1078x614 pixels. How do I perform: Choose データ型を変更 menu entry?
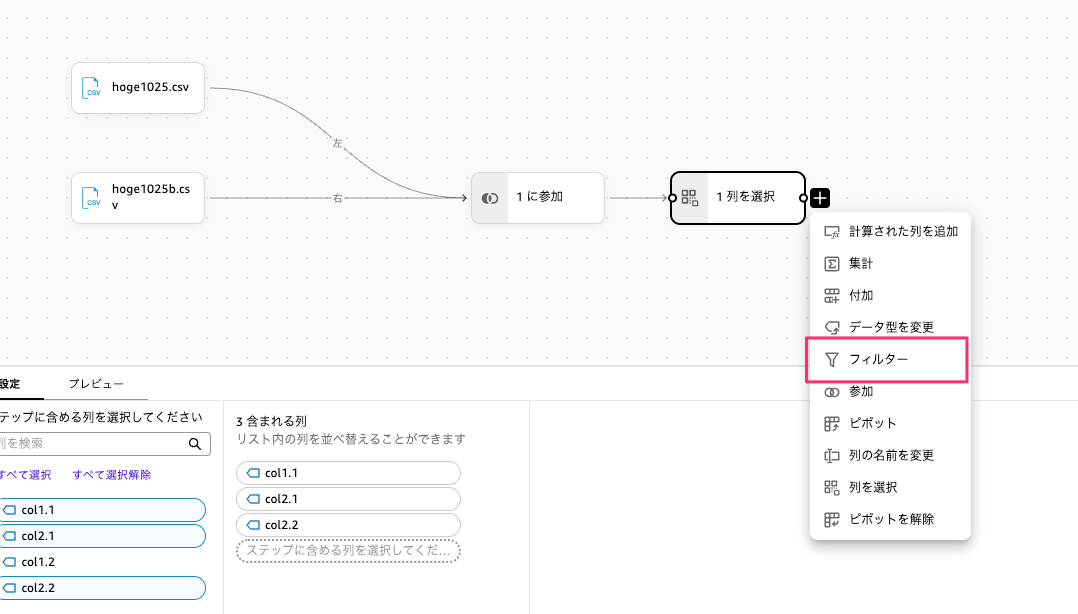(x=891, y=328)
